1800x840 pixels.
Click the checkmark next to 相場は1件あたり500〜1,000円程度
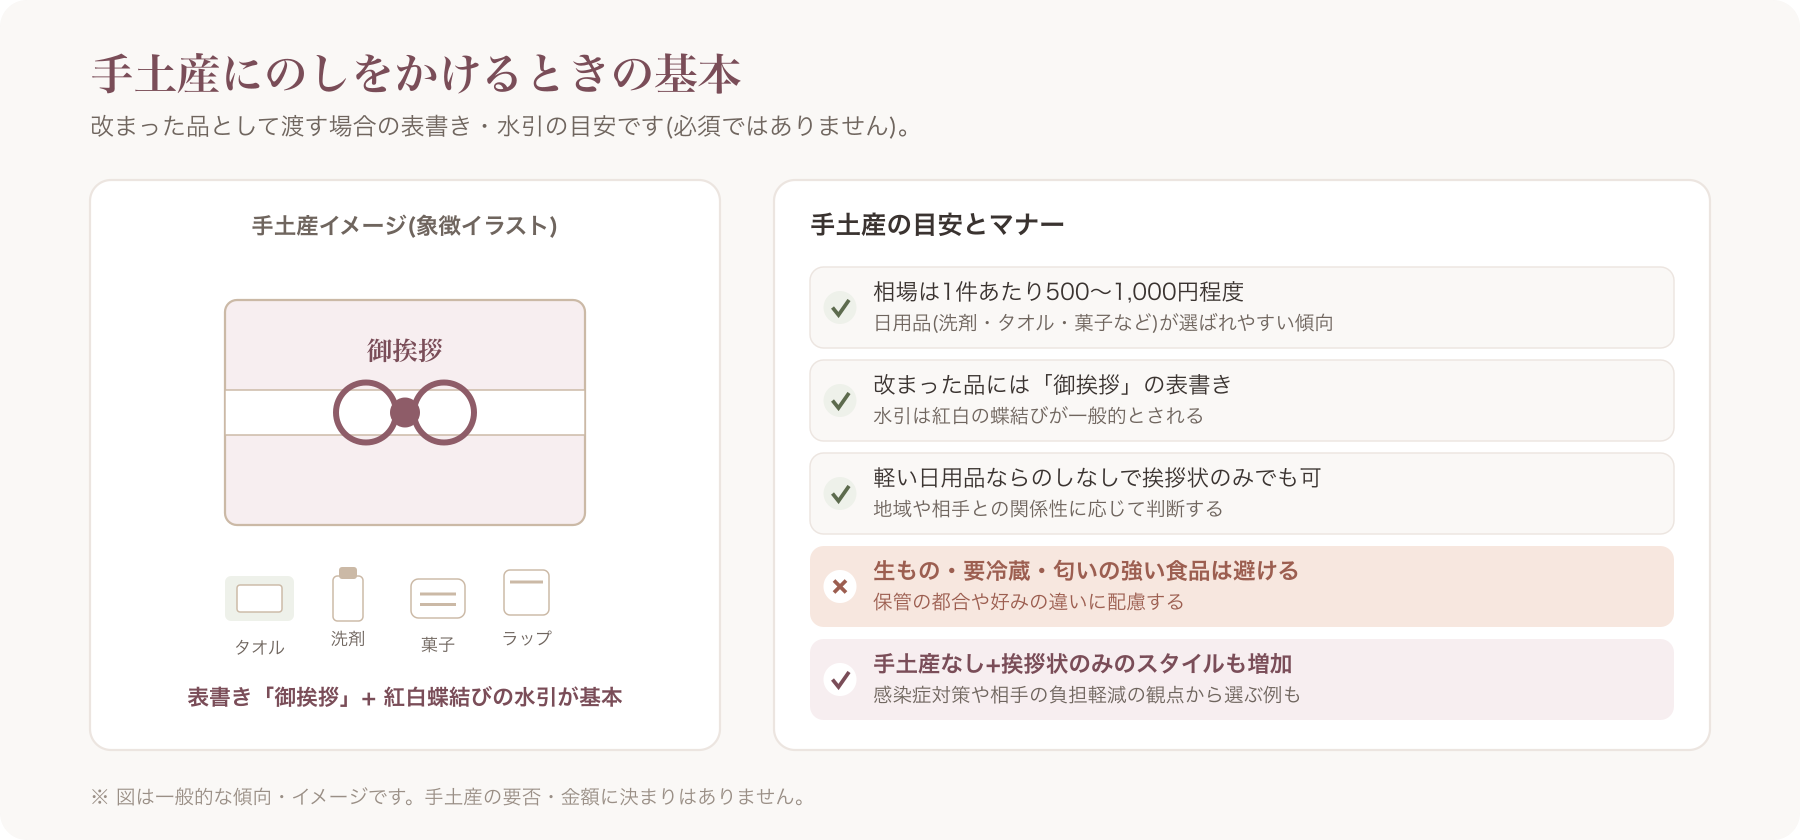coord(840,308)
